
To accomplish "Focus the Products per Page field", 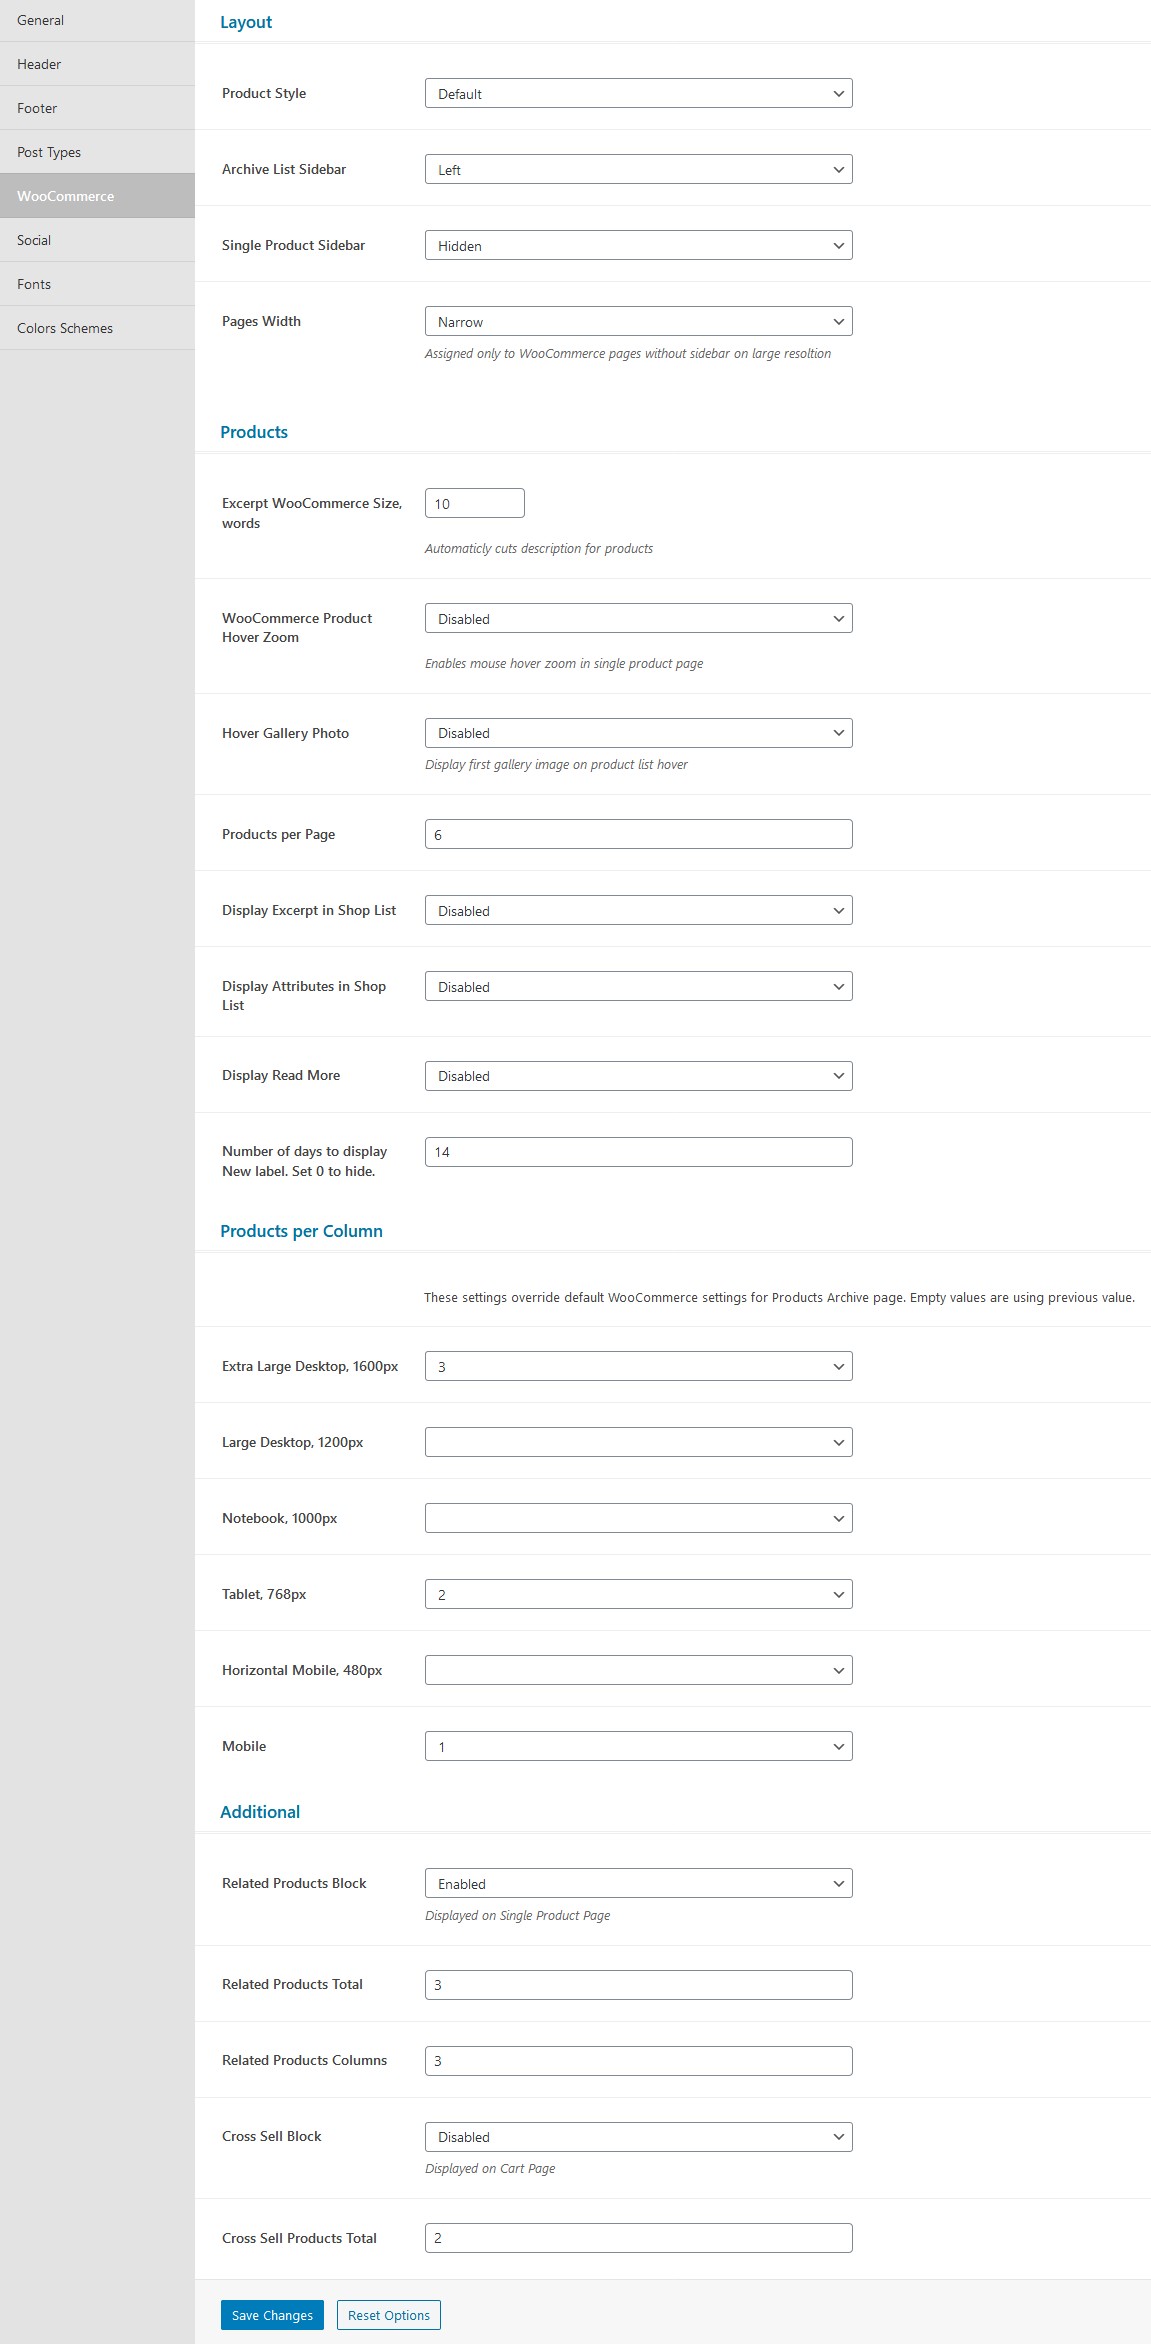I will click(x=638, y=834).
